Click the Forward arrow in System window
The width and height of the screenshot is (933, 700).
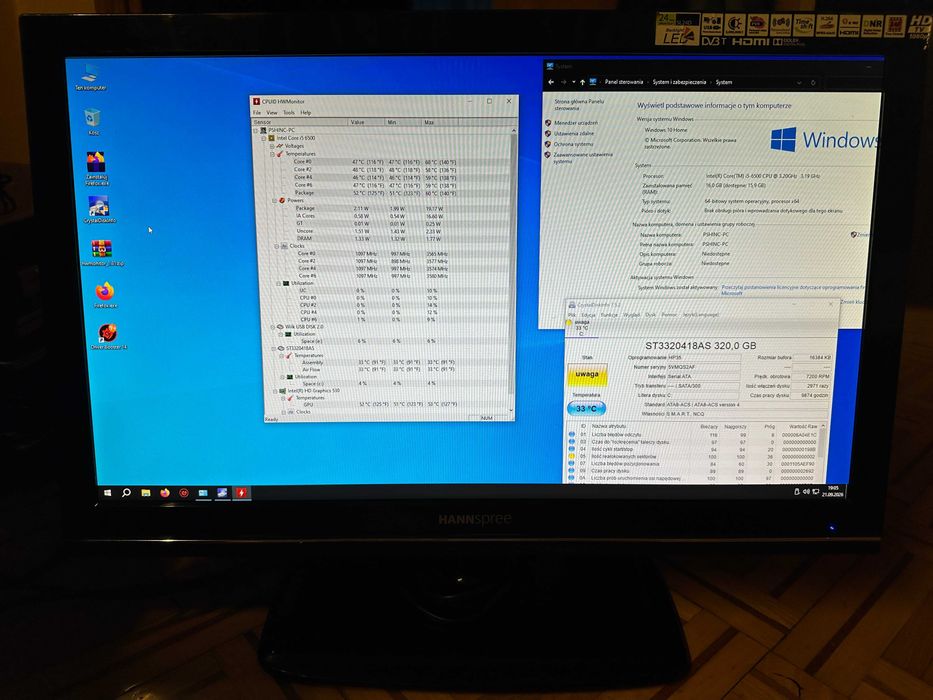(563, 82)
